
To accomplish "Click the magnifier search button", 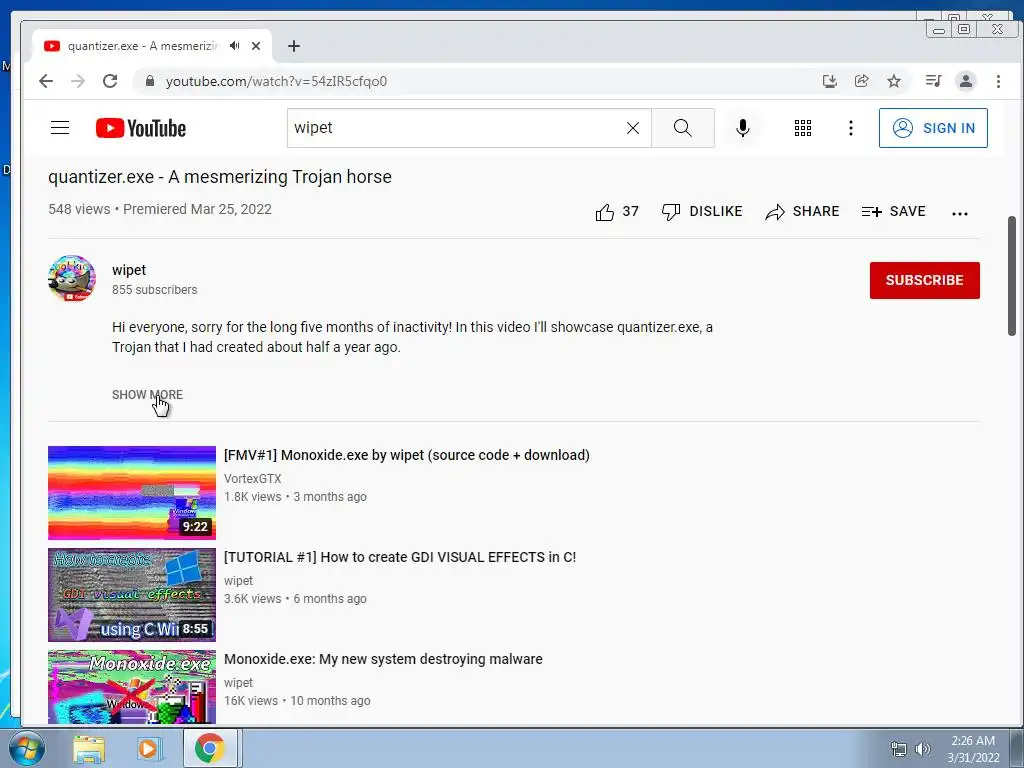I will click(x=682, y=128).
